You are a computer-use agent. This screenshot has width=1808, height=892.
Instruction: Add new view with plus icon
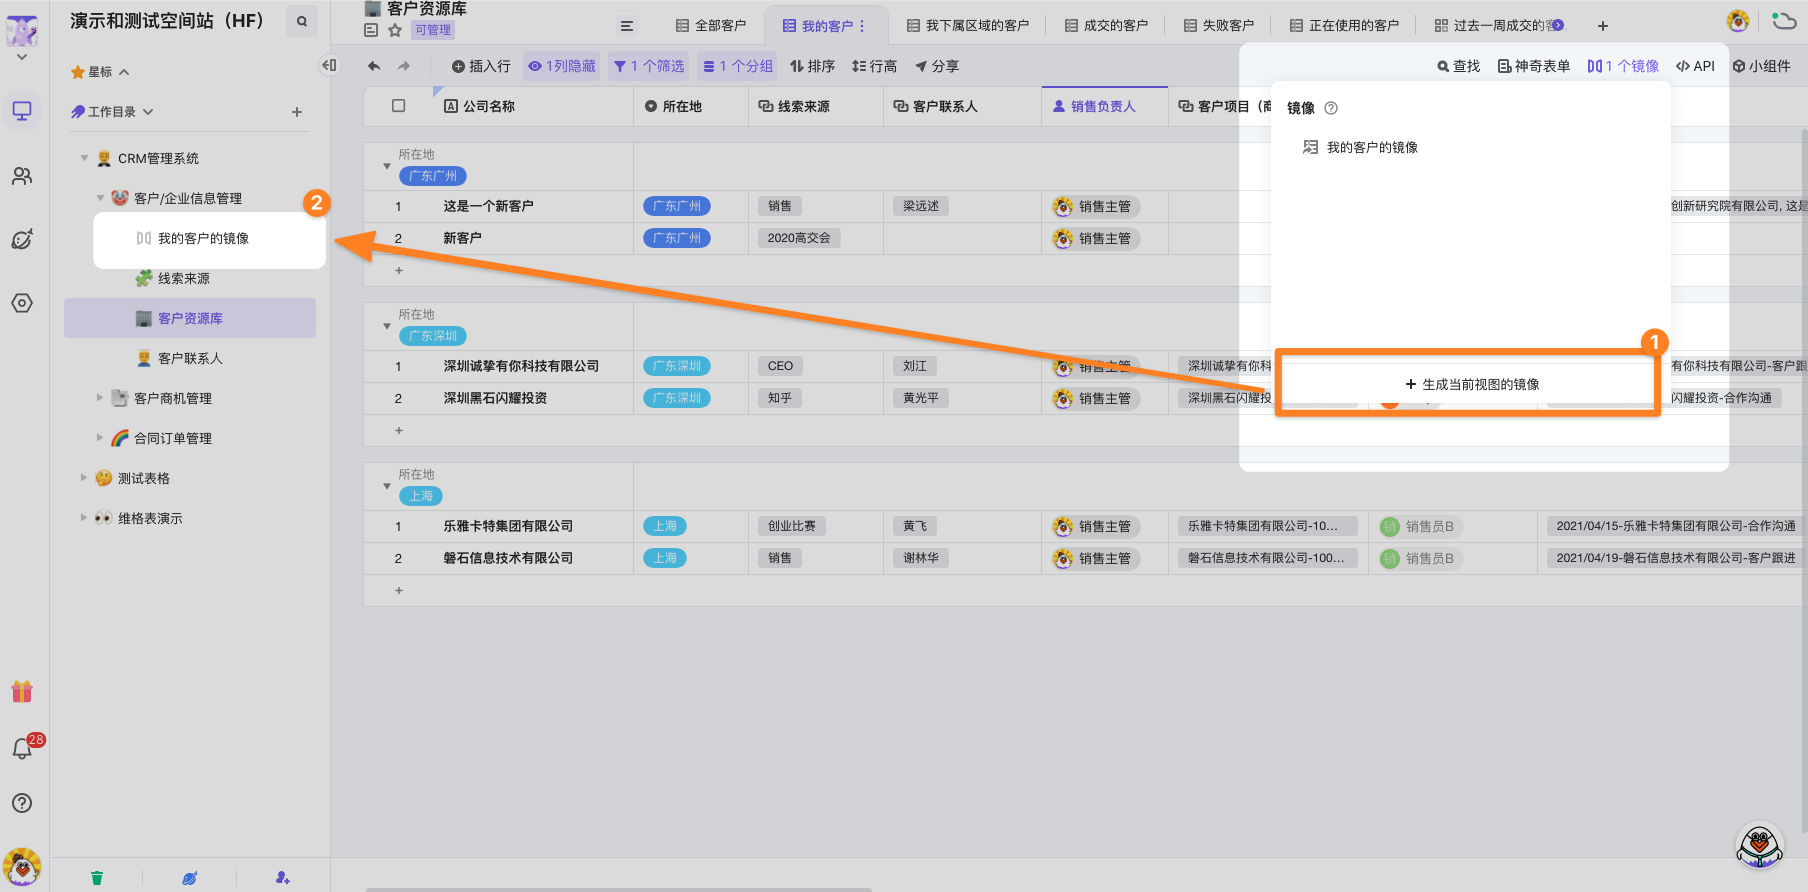point(1603,26)
